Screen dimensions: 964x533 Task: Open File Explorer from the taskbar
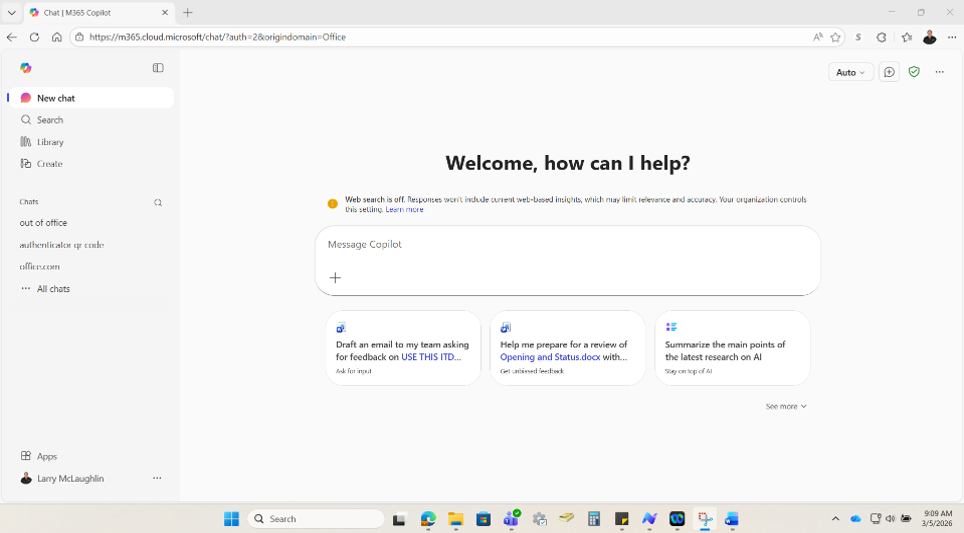[456, 519]
